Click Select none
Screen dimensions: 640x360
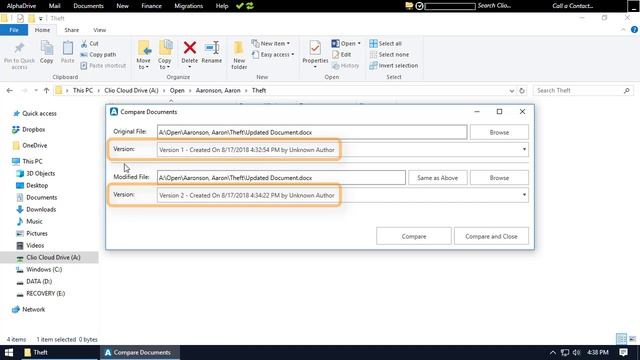[389, 54]
